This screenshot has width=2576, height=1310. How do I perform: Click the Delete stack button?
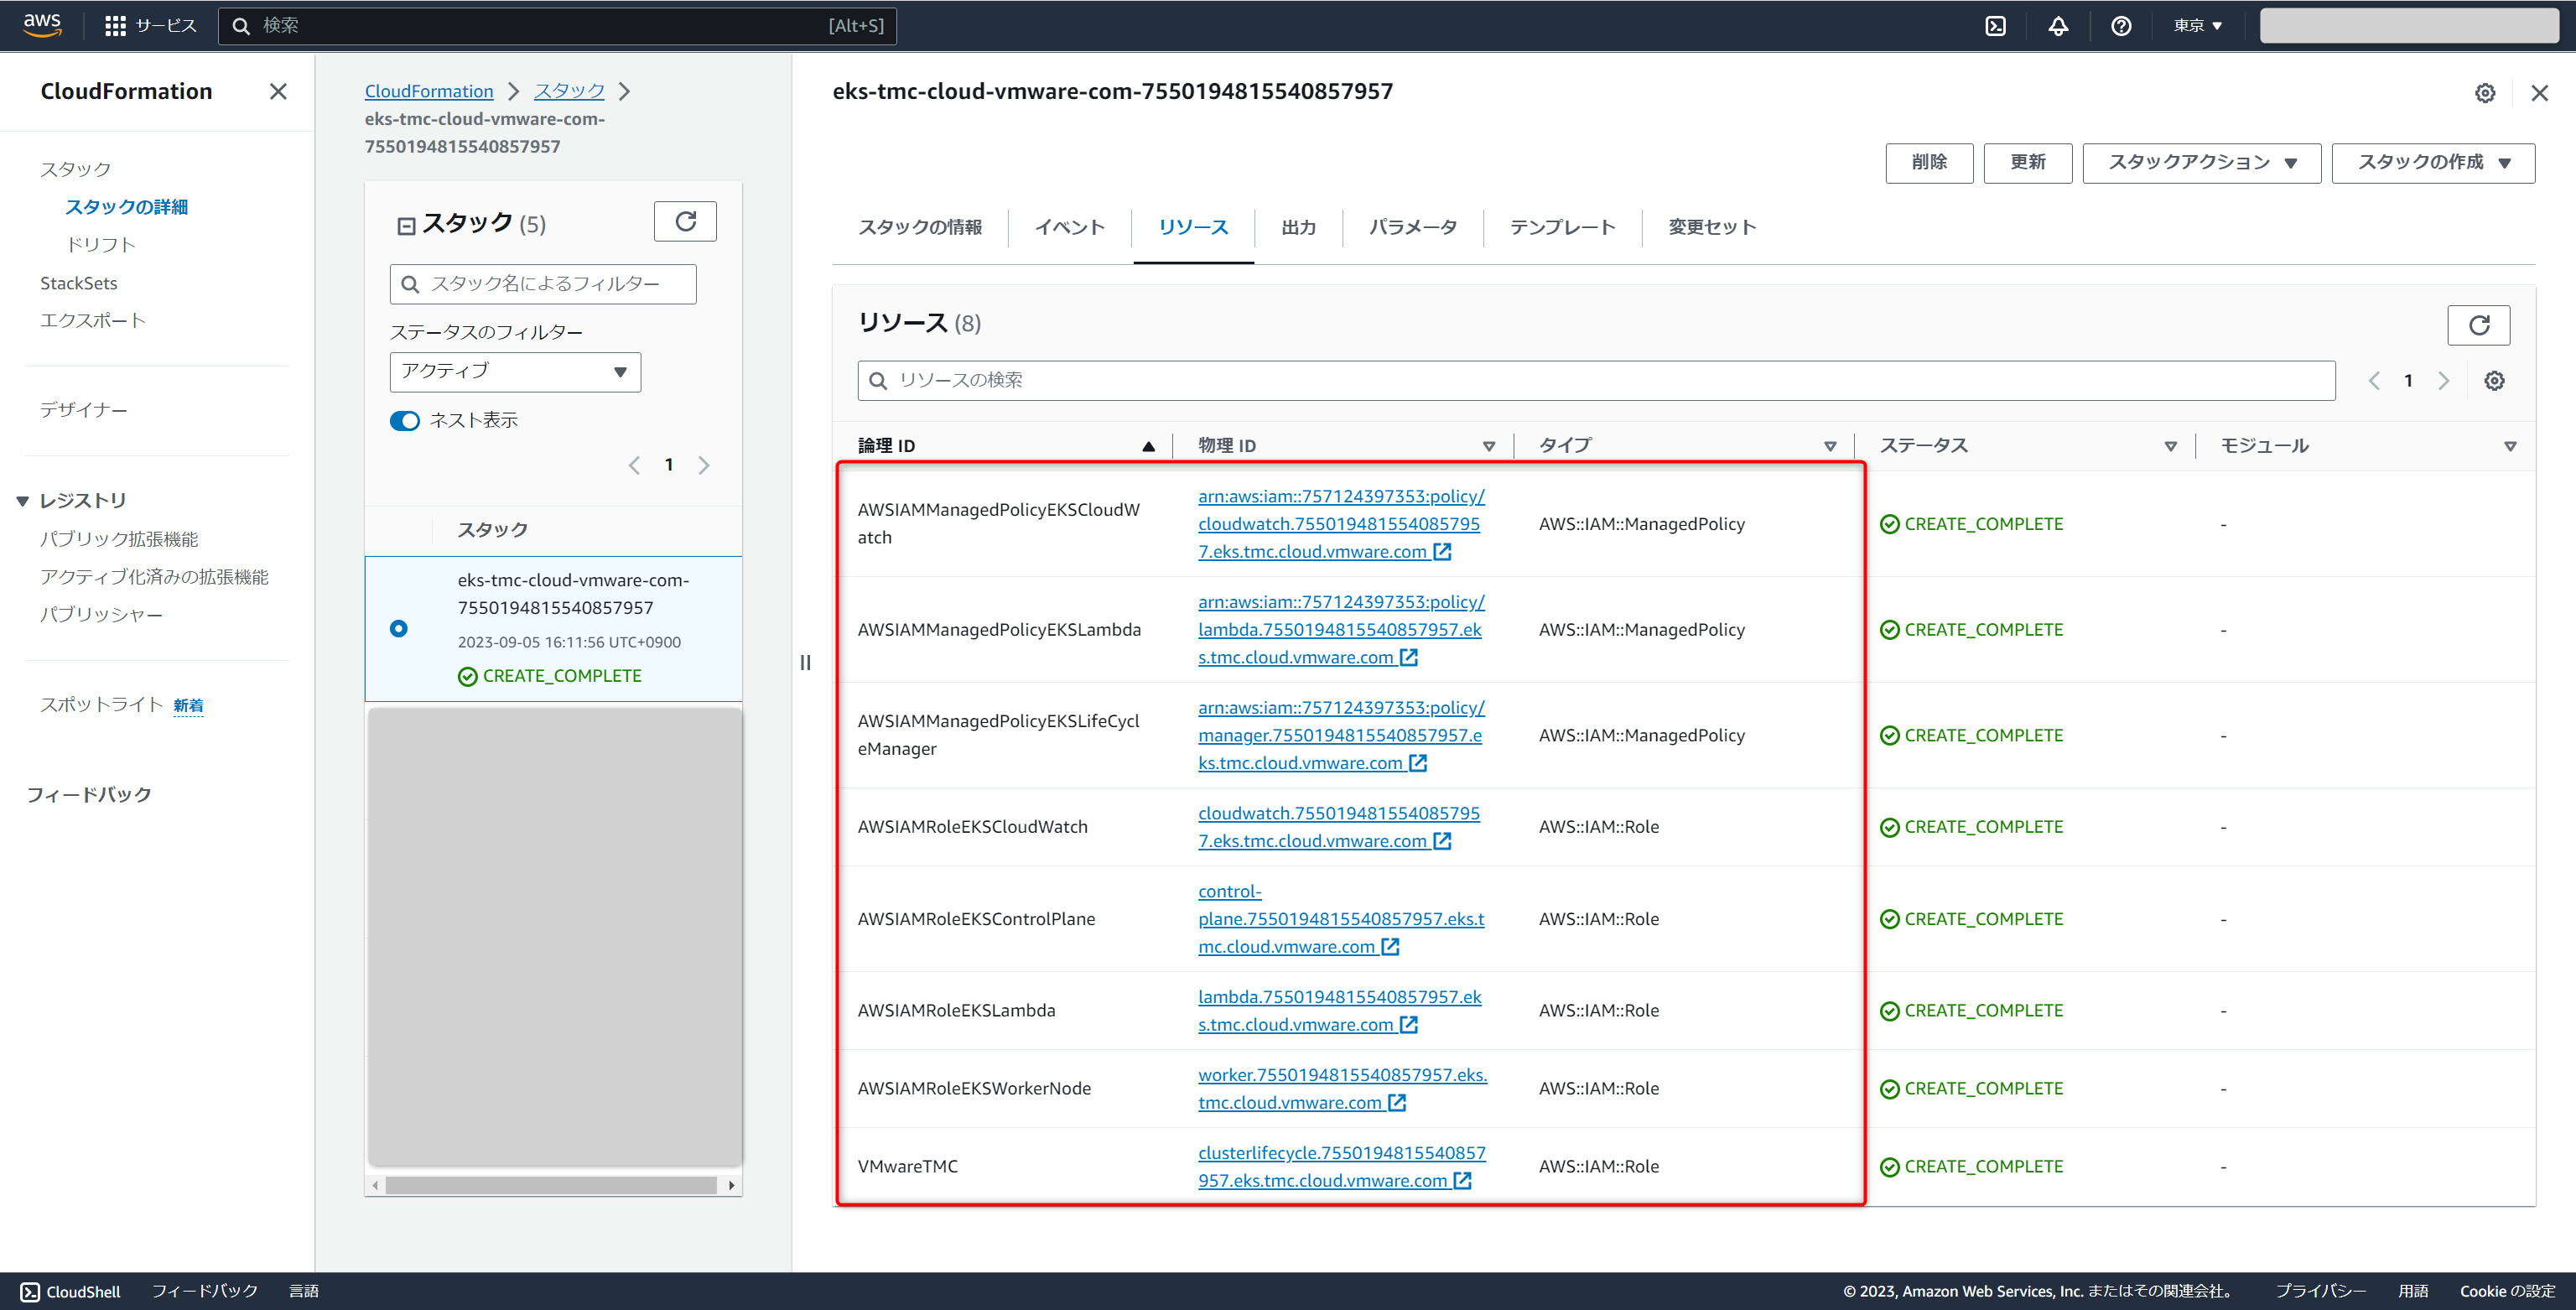tap(1928, 163)
